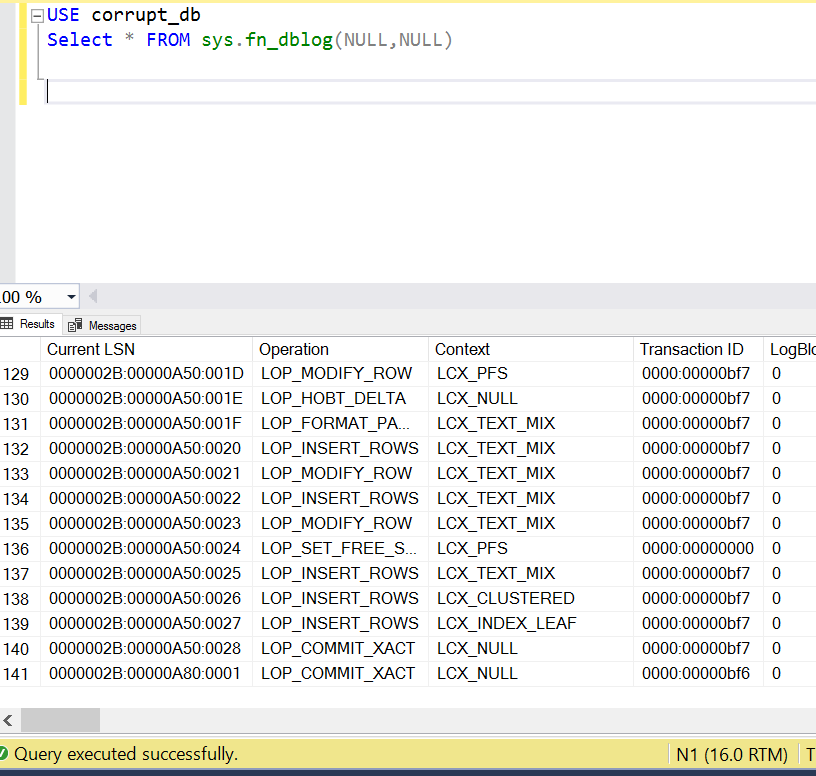
Task: Click the N1 (16.0 RTM) server status entry
Action: coord(732,755)
